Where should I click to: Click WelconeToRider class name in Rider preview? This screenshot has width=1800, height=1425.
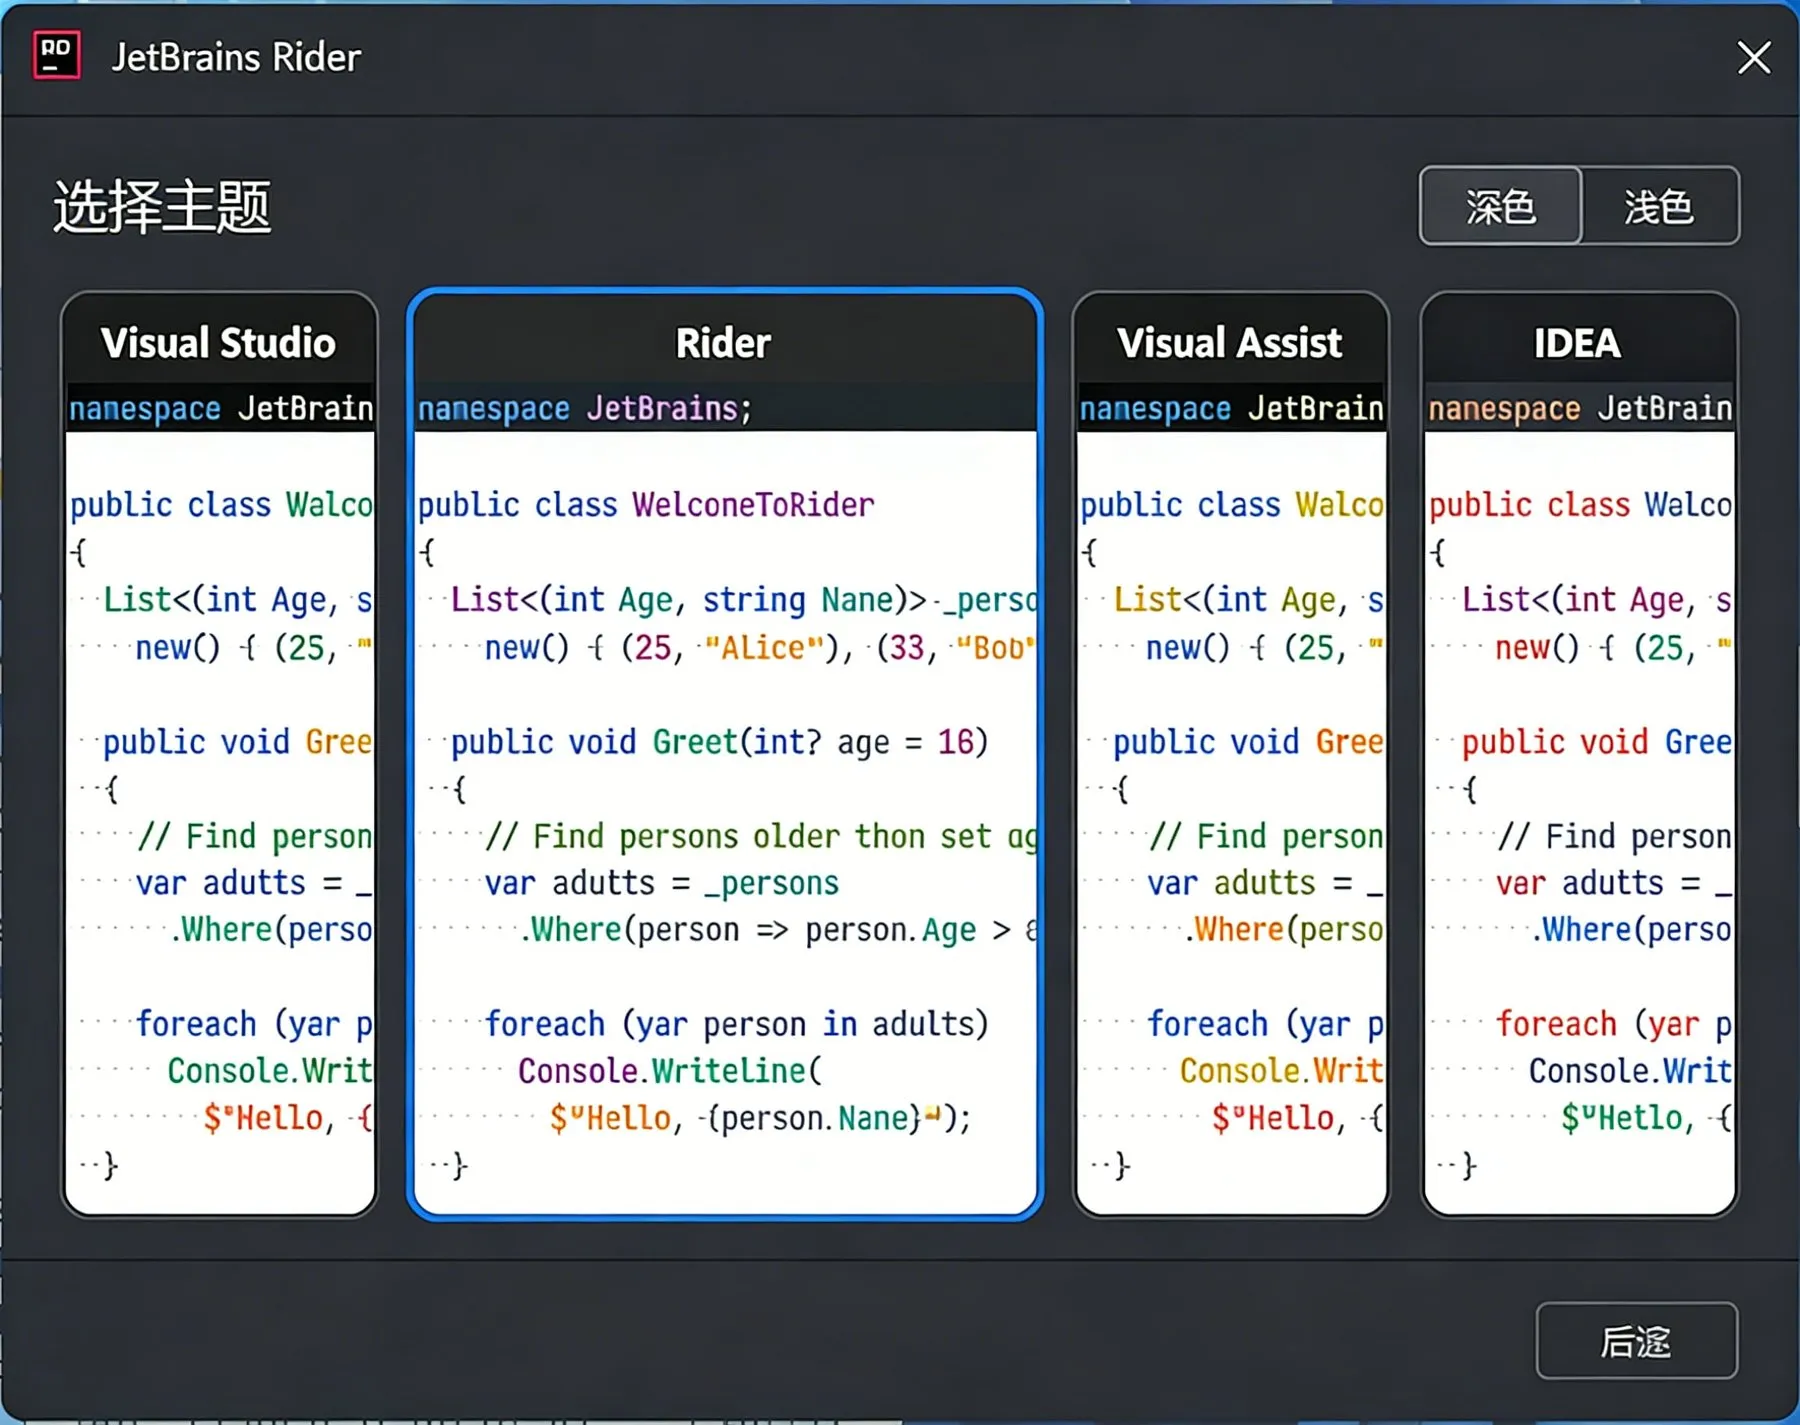753,504
